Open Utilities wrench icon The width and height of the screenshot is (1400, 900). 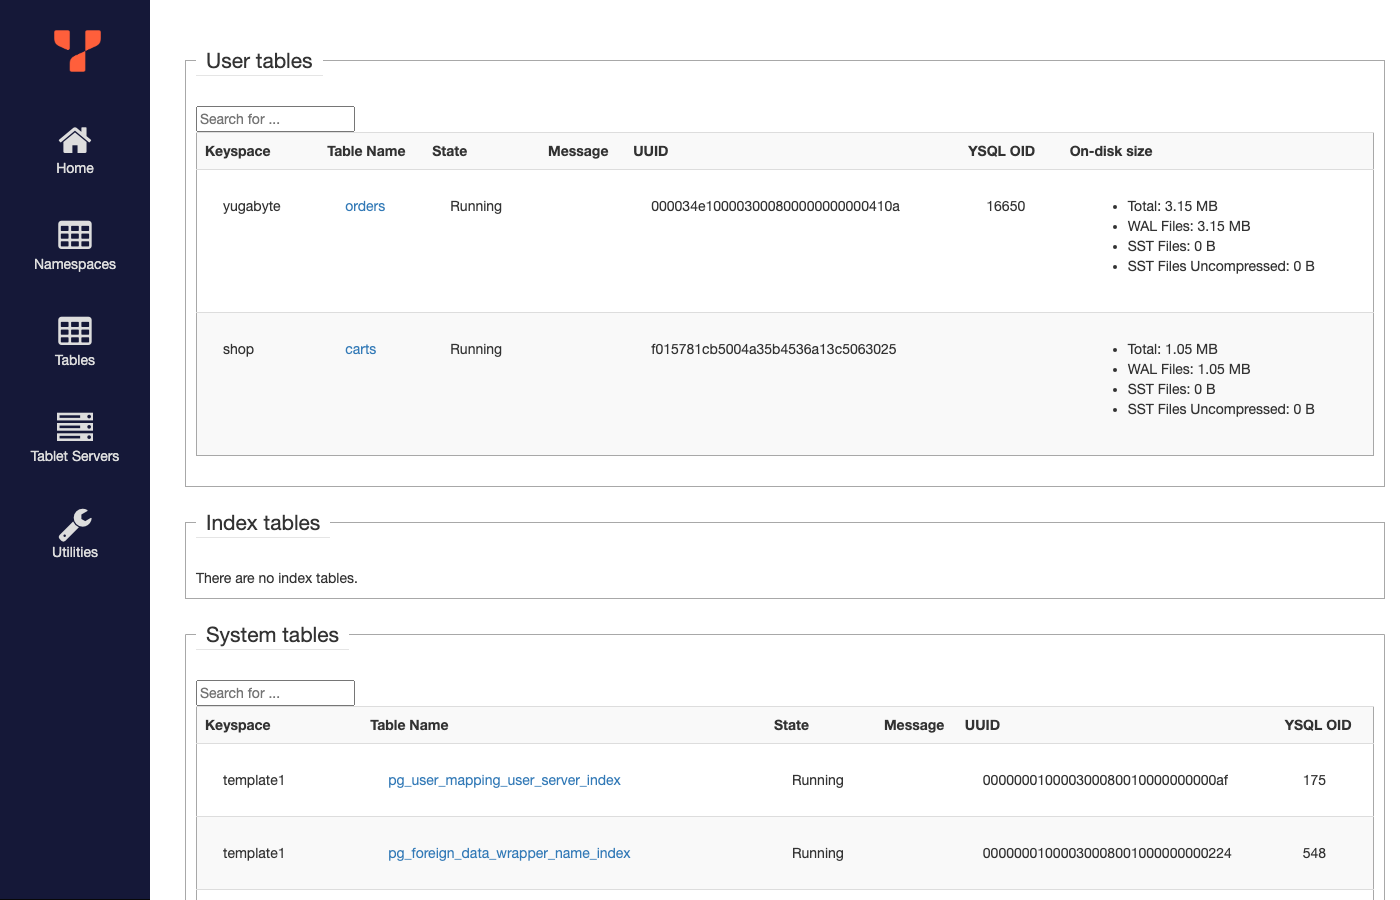pos(75,523)
